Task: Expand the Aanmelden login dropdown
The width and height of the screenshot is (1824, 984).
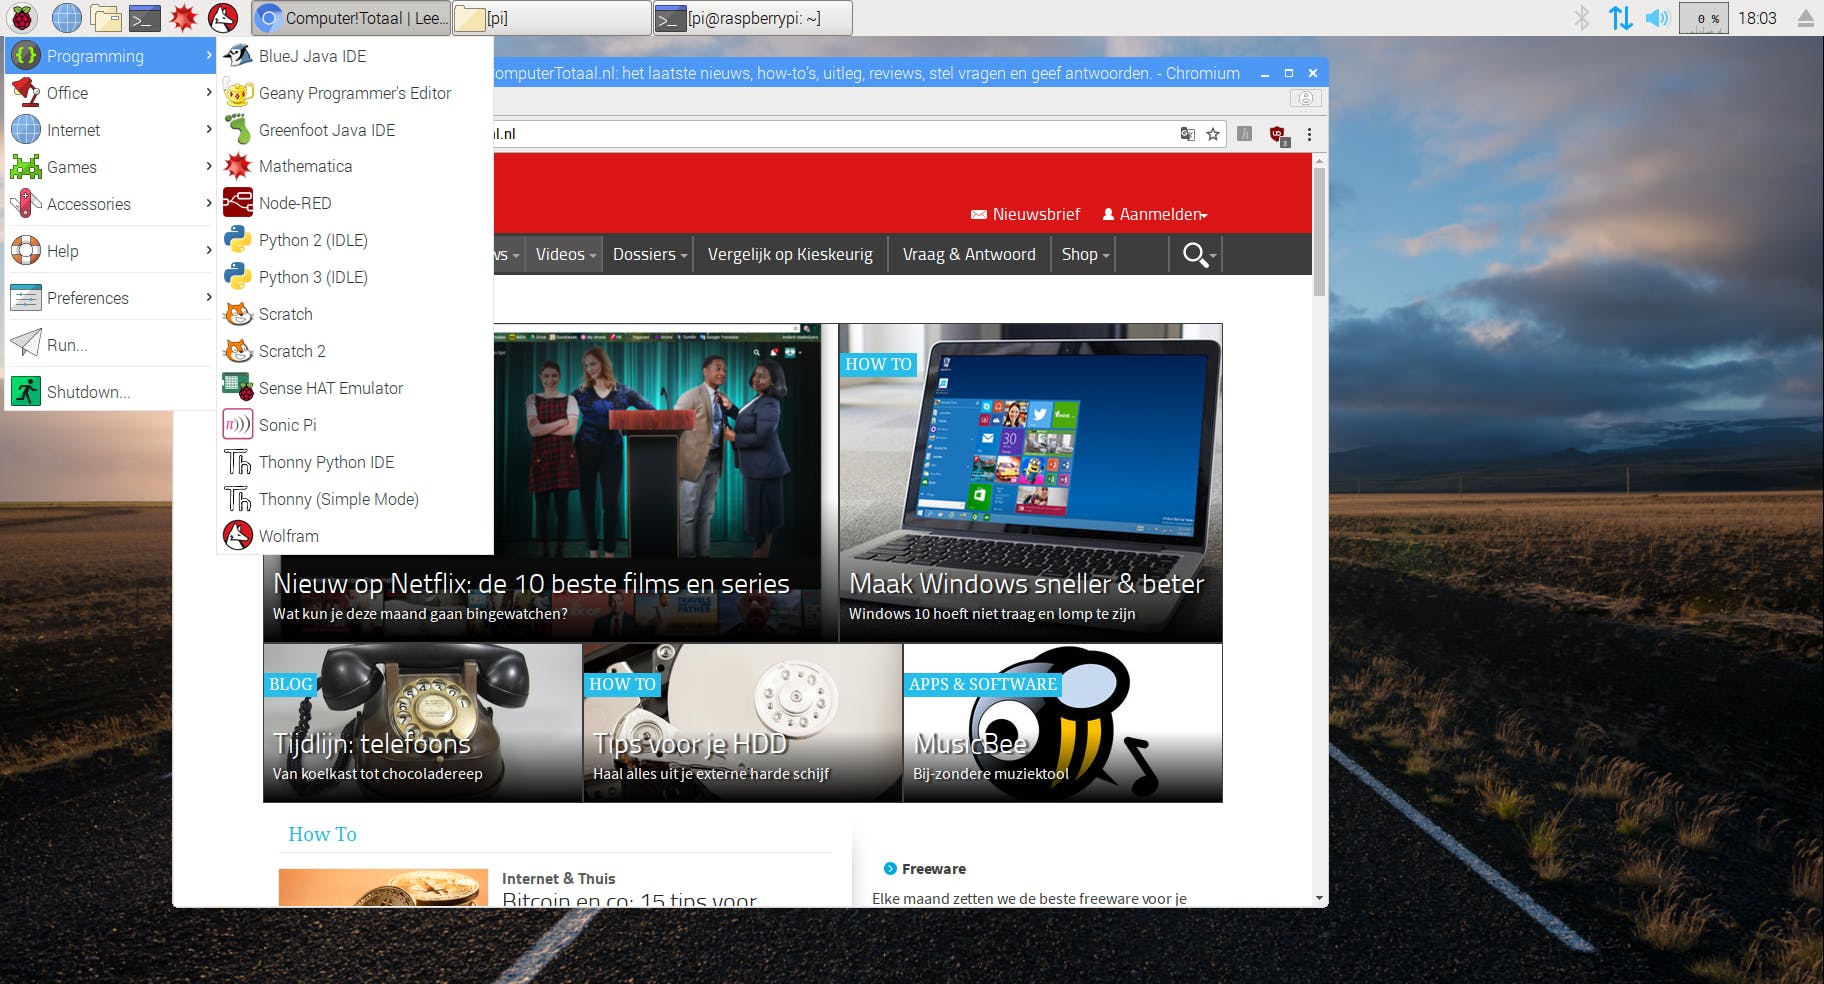Action: click(1155, 214)
